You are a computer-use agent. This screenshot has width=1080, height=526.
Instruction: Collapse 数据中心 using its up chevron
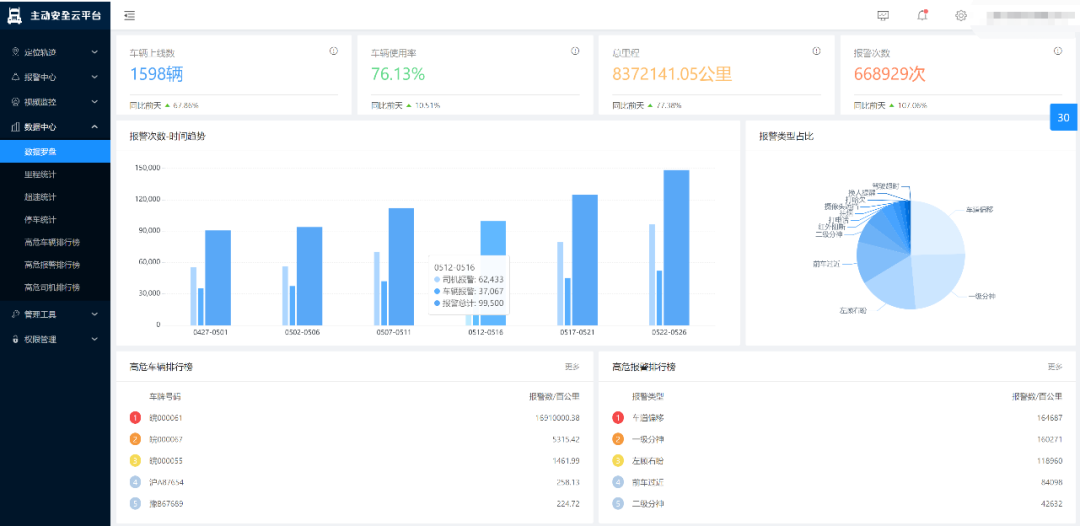(x=94, y=127)
